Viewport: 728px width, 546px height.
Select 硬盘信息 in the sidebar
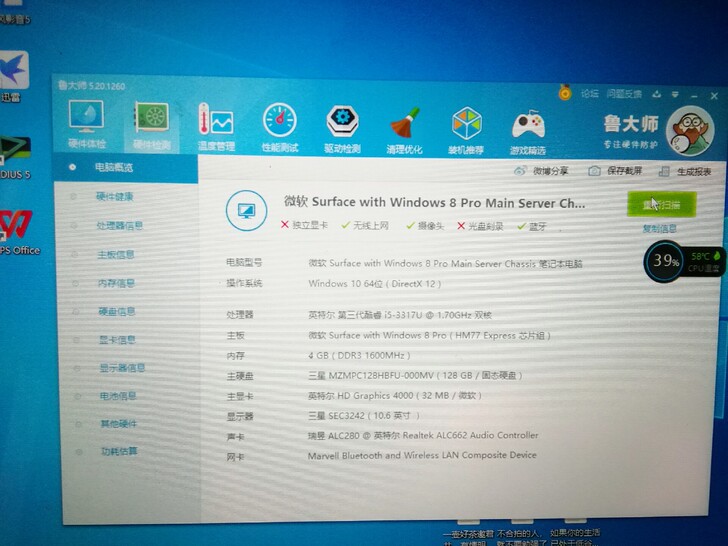coord(117,312)
